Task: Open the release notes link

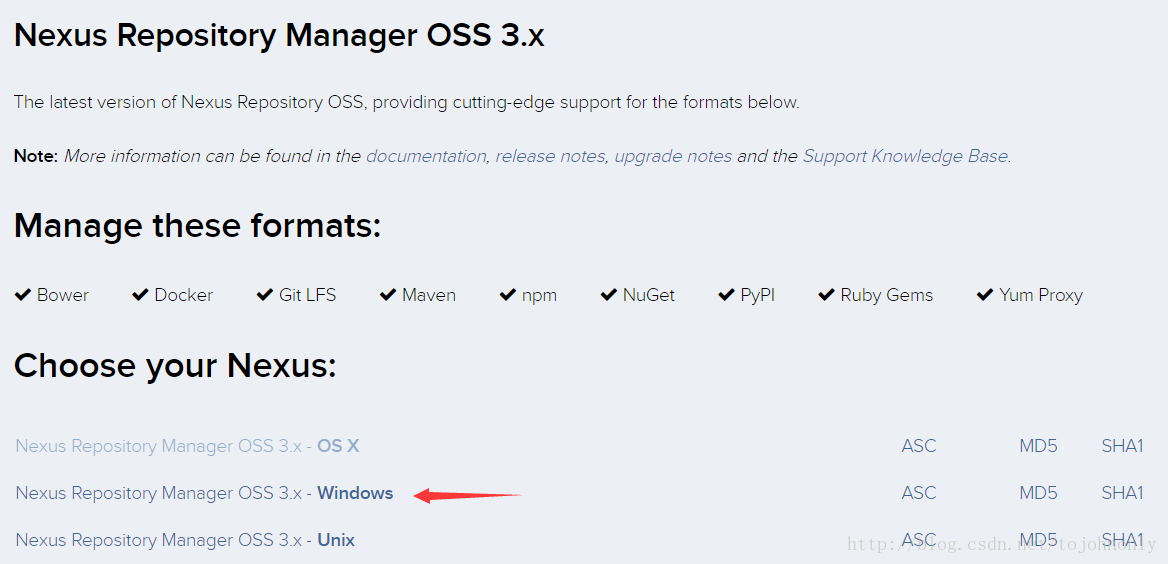Action: click(550, 156)
